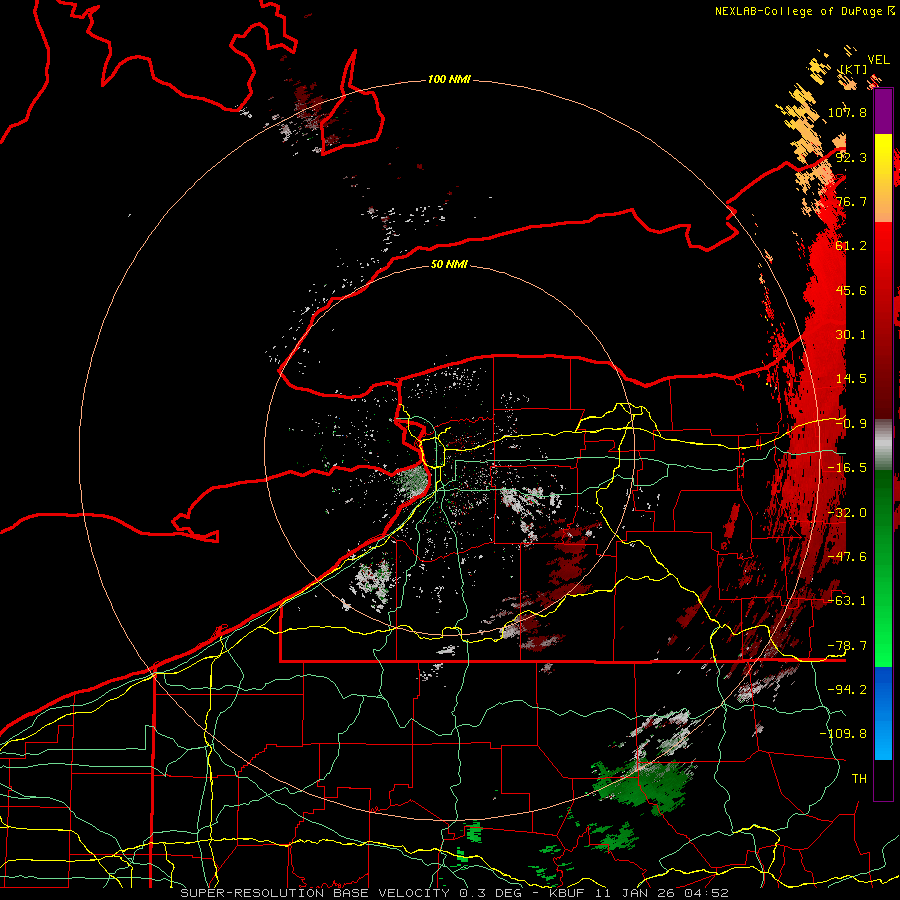Viewport: 900px width, 900px height.
Task: Click the 92.3 value on velocity scale
Action: coord(851,157)
